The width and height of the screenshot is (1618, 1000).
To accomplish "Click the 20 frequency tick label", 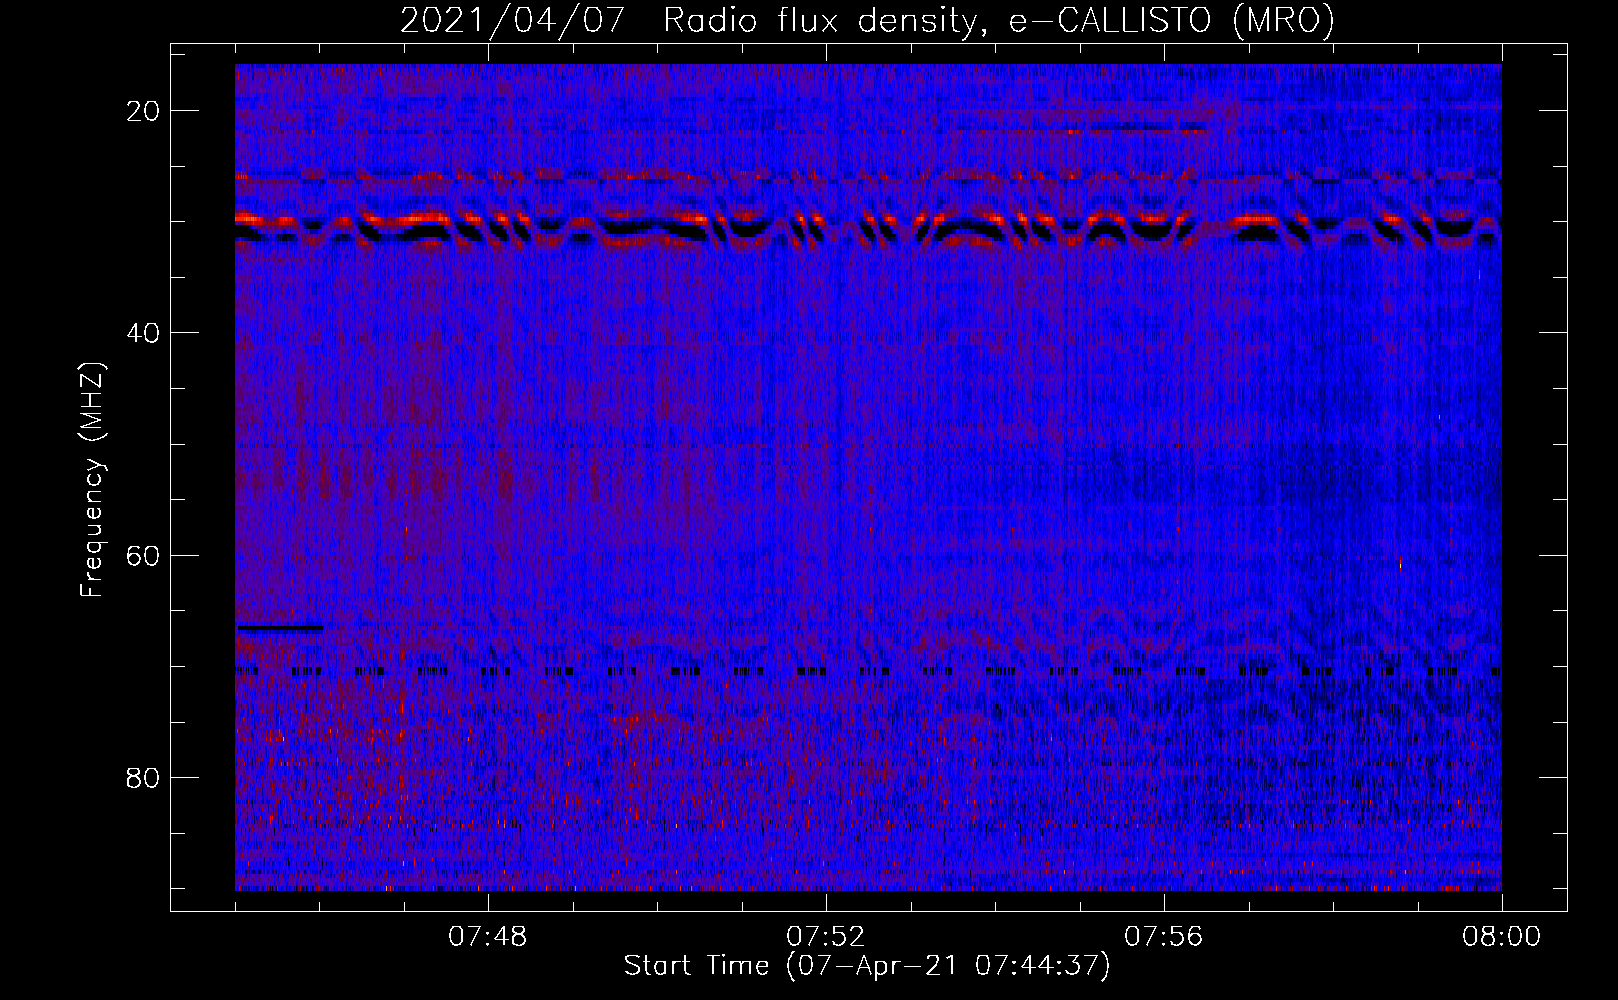I will pyautogui.click(x=143, y=111).
